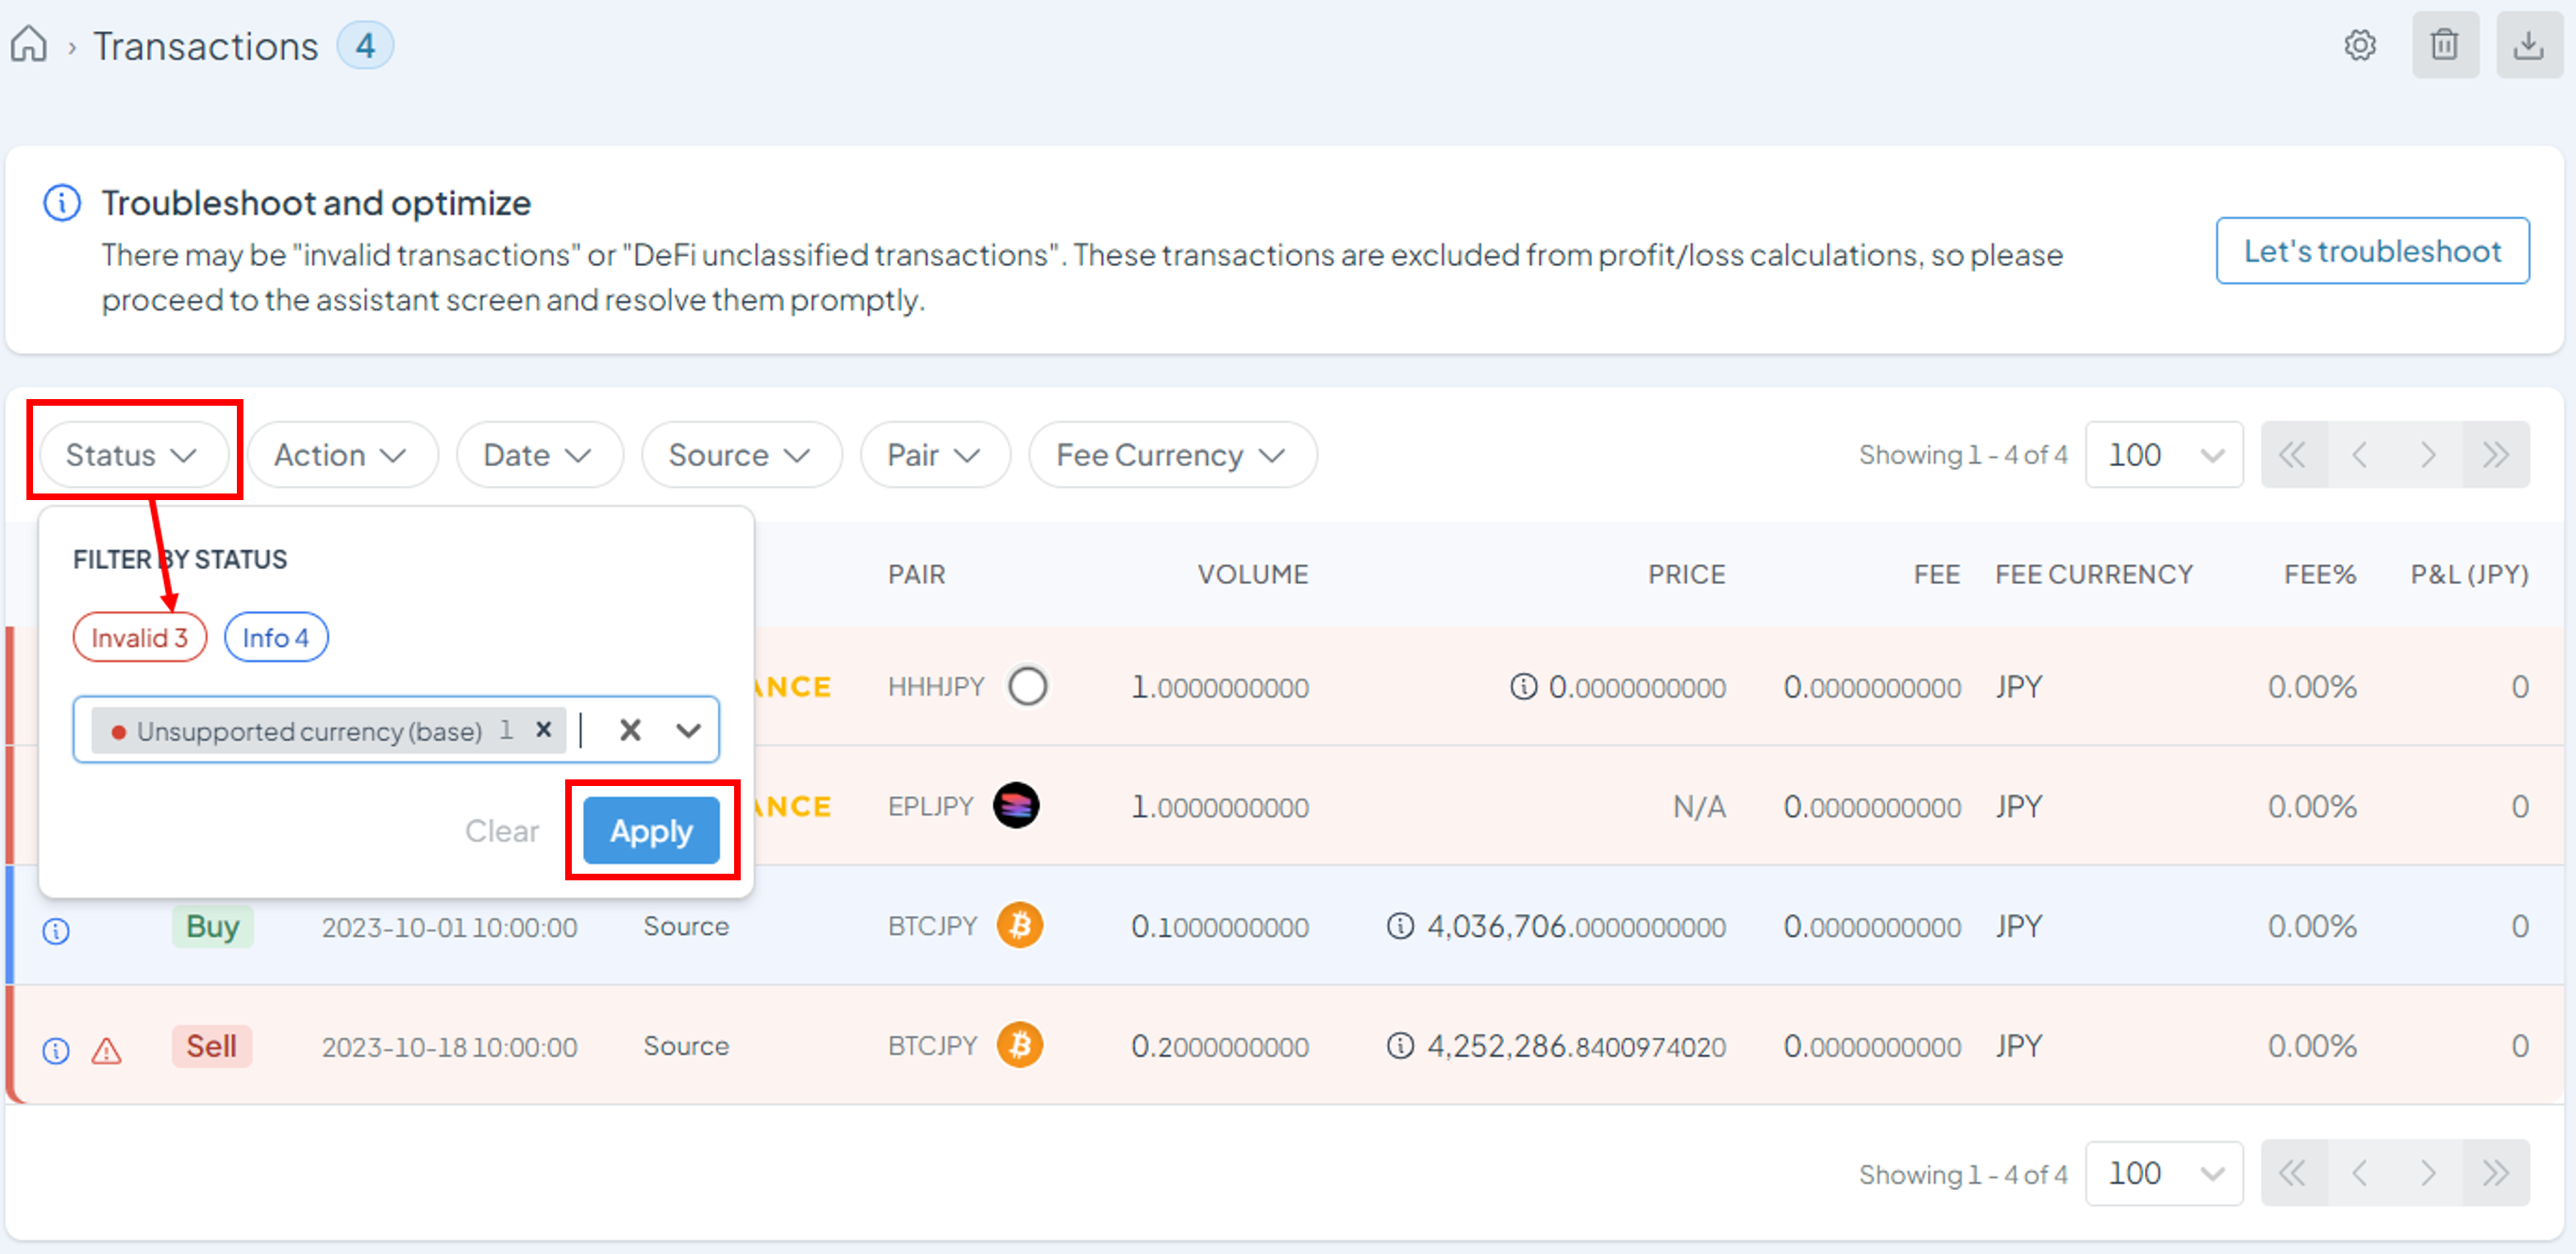Open the Pair filter menu
The image size is (2576, 1254).
pos(933,455)
